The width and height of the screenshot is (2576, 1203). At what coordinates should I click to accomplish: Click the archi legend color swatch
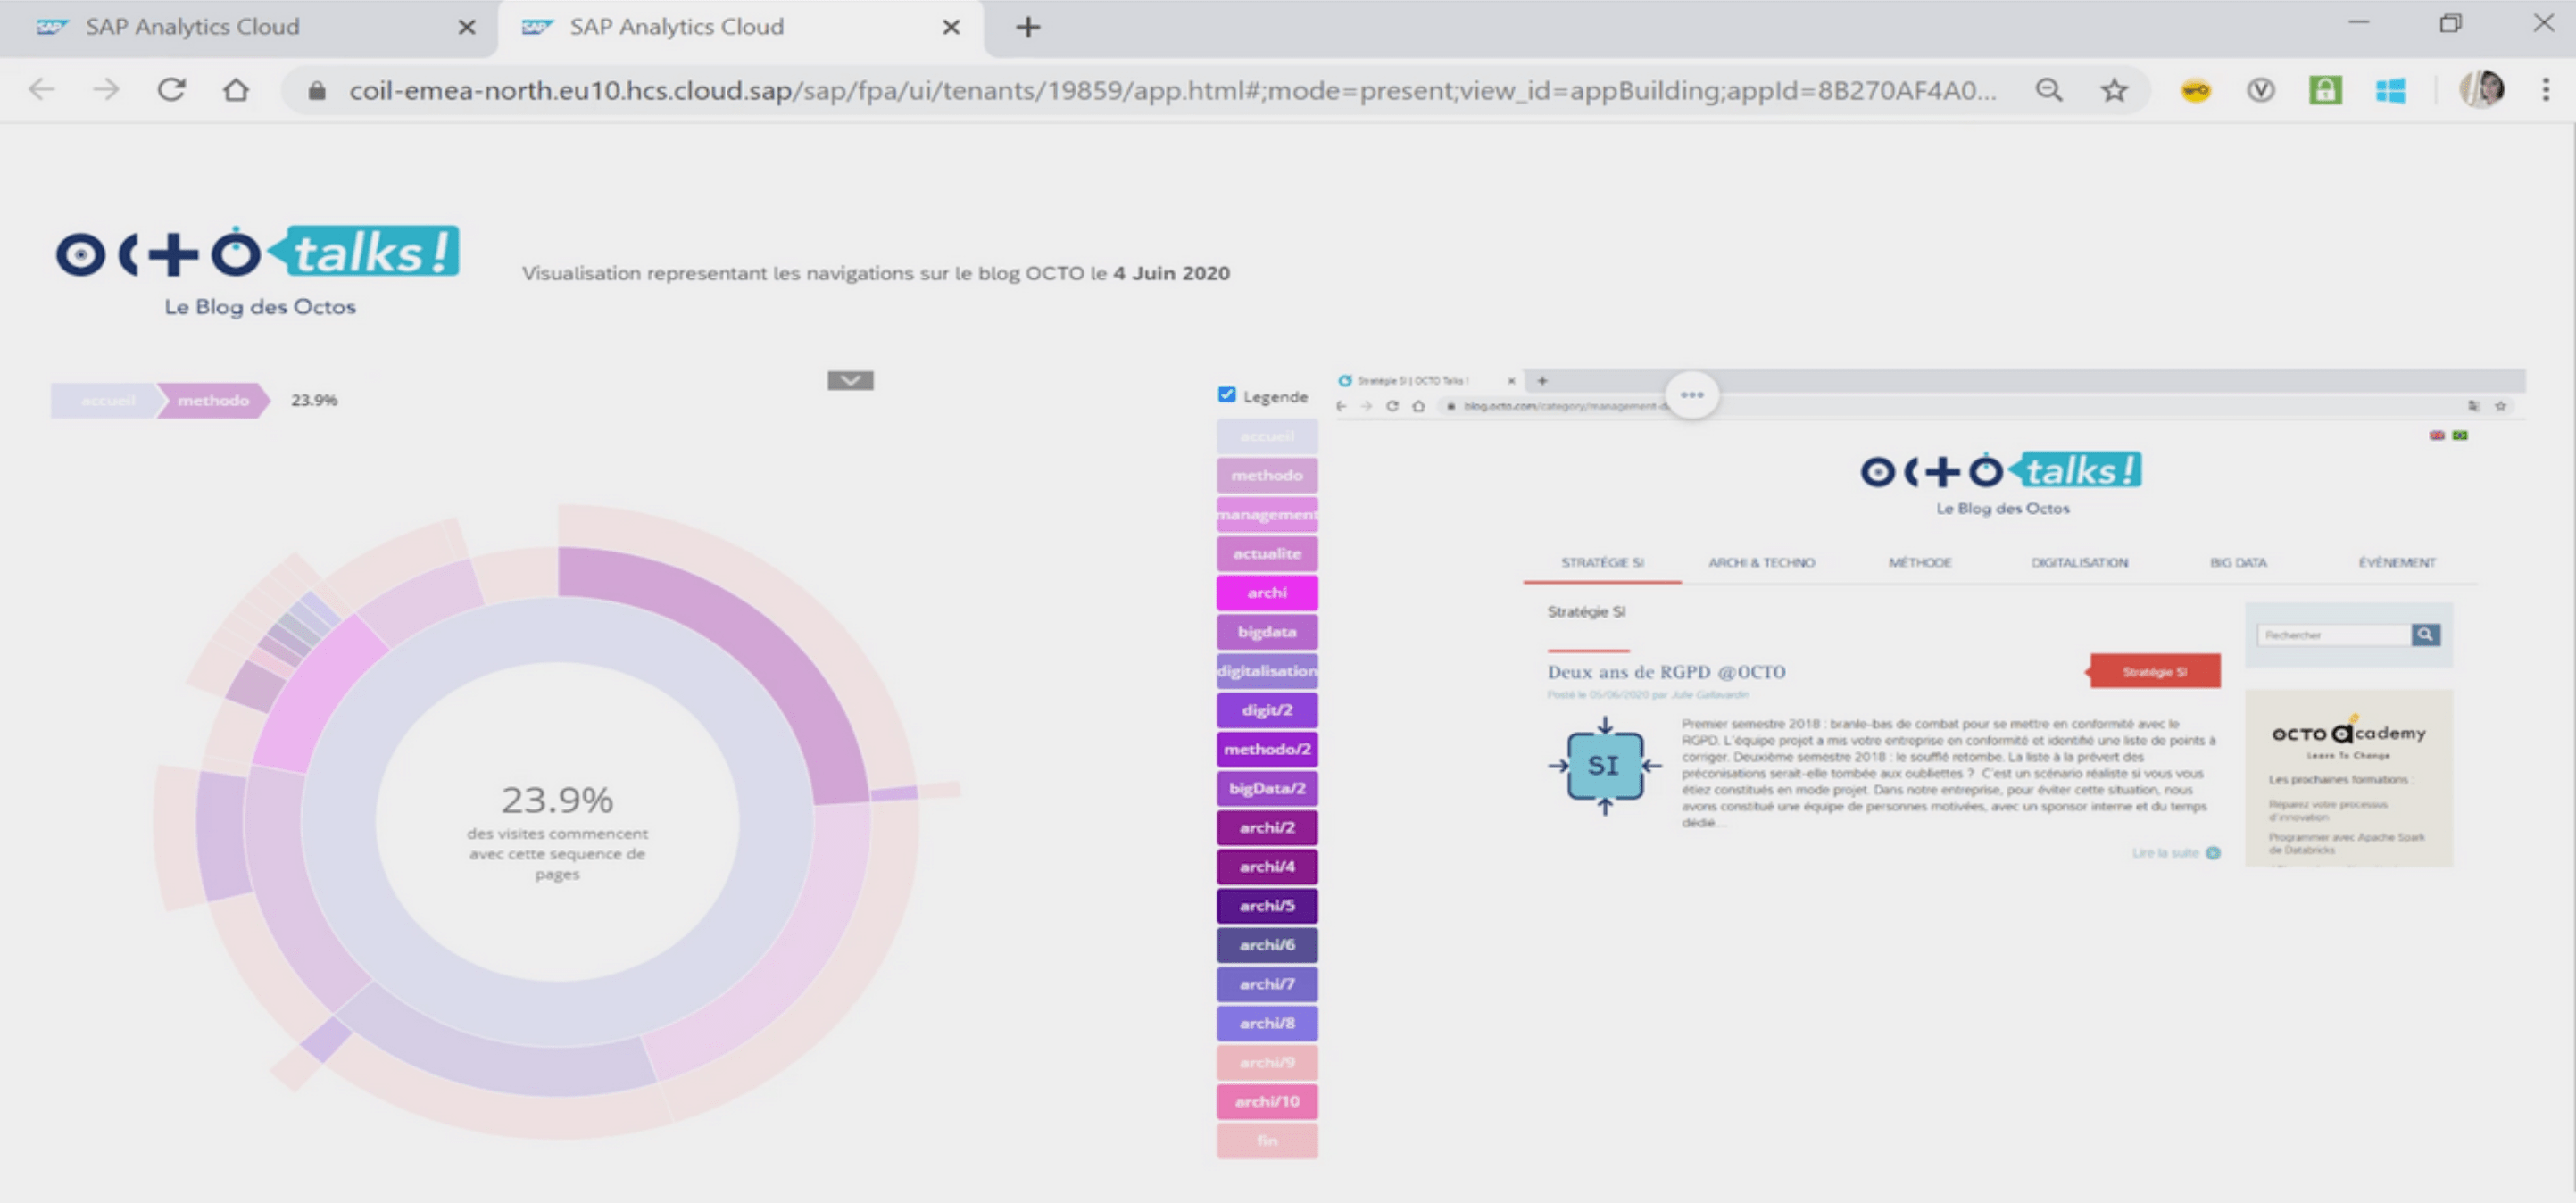(1266, 592)
